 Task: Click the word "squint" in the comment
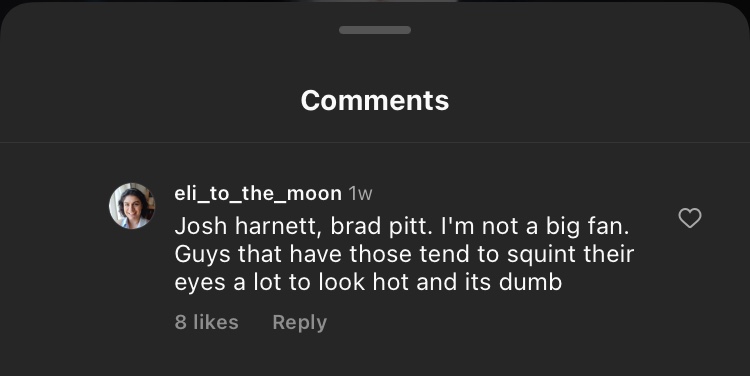pyautogui.click(x=535, y=255)
